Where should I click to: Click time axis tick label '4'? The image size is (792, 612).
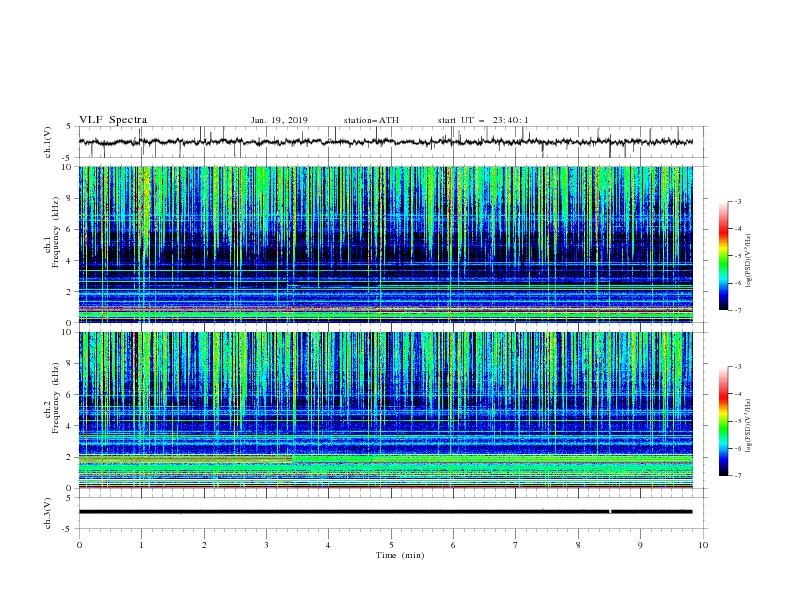[328, 545]
